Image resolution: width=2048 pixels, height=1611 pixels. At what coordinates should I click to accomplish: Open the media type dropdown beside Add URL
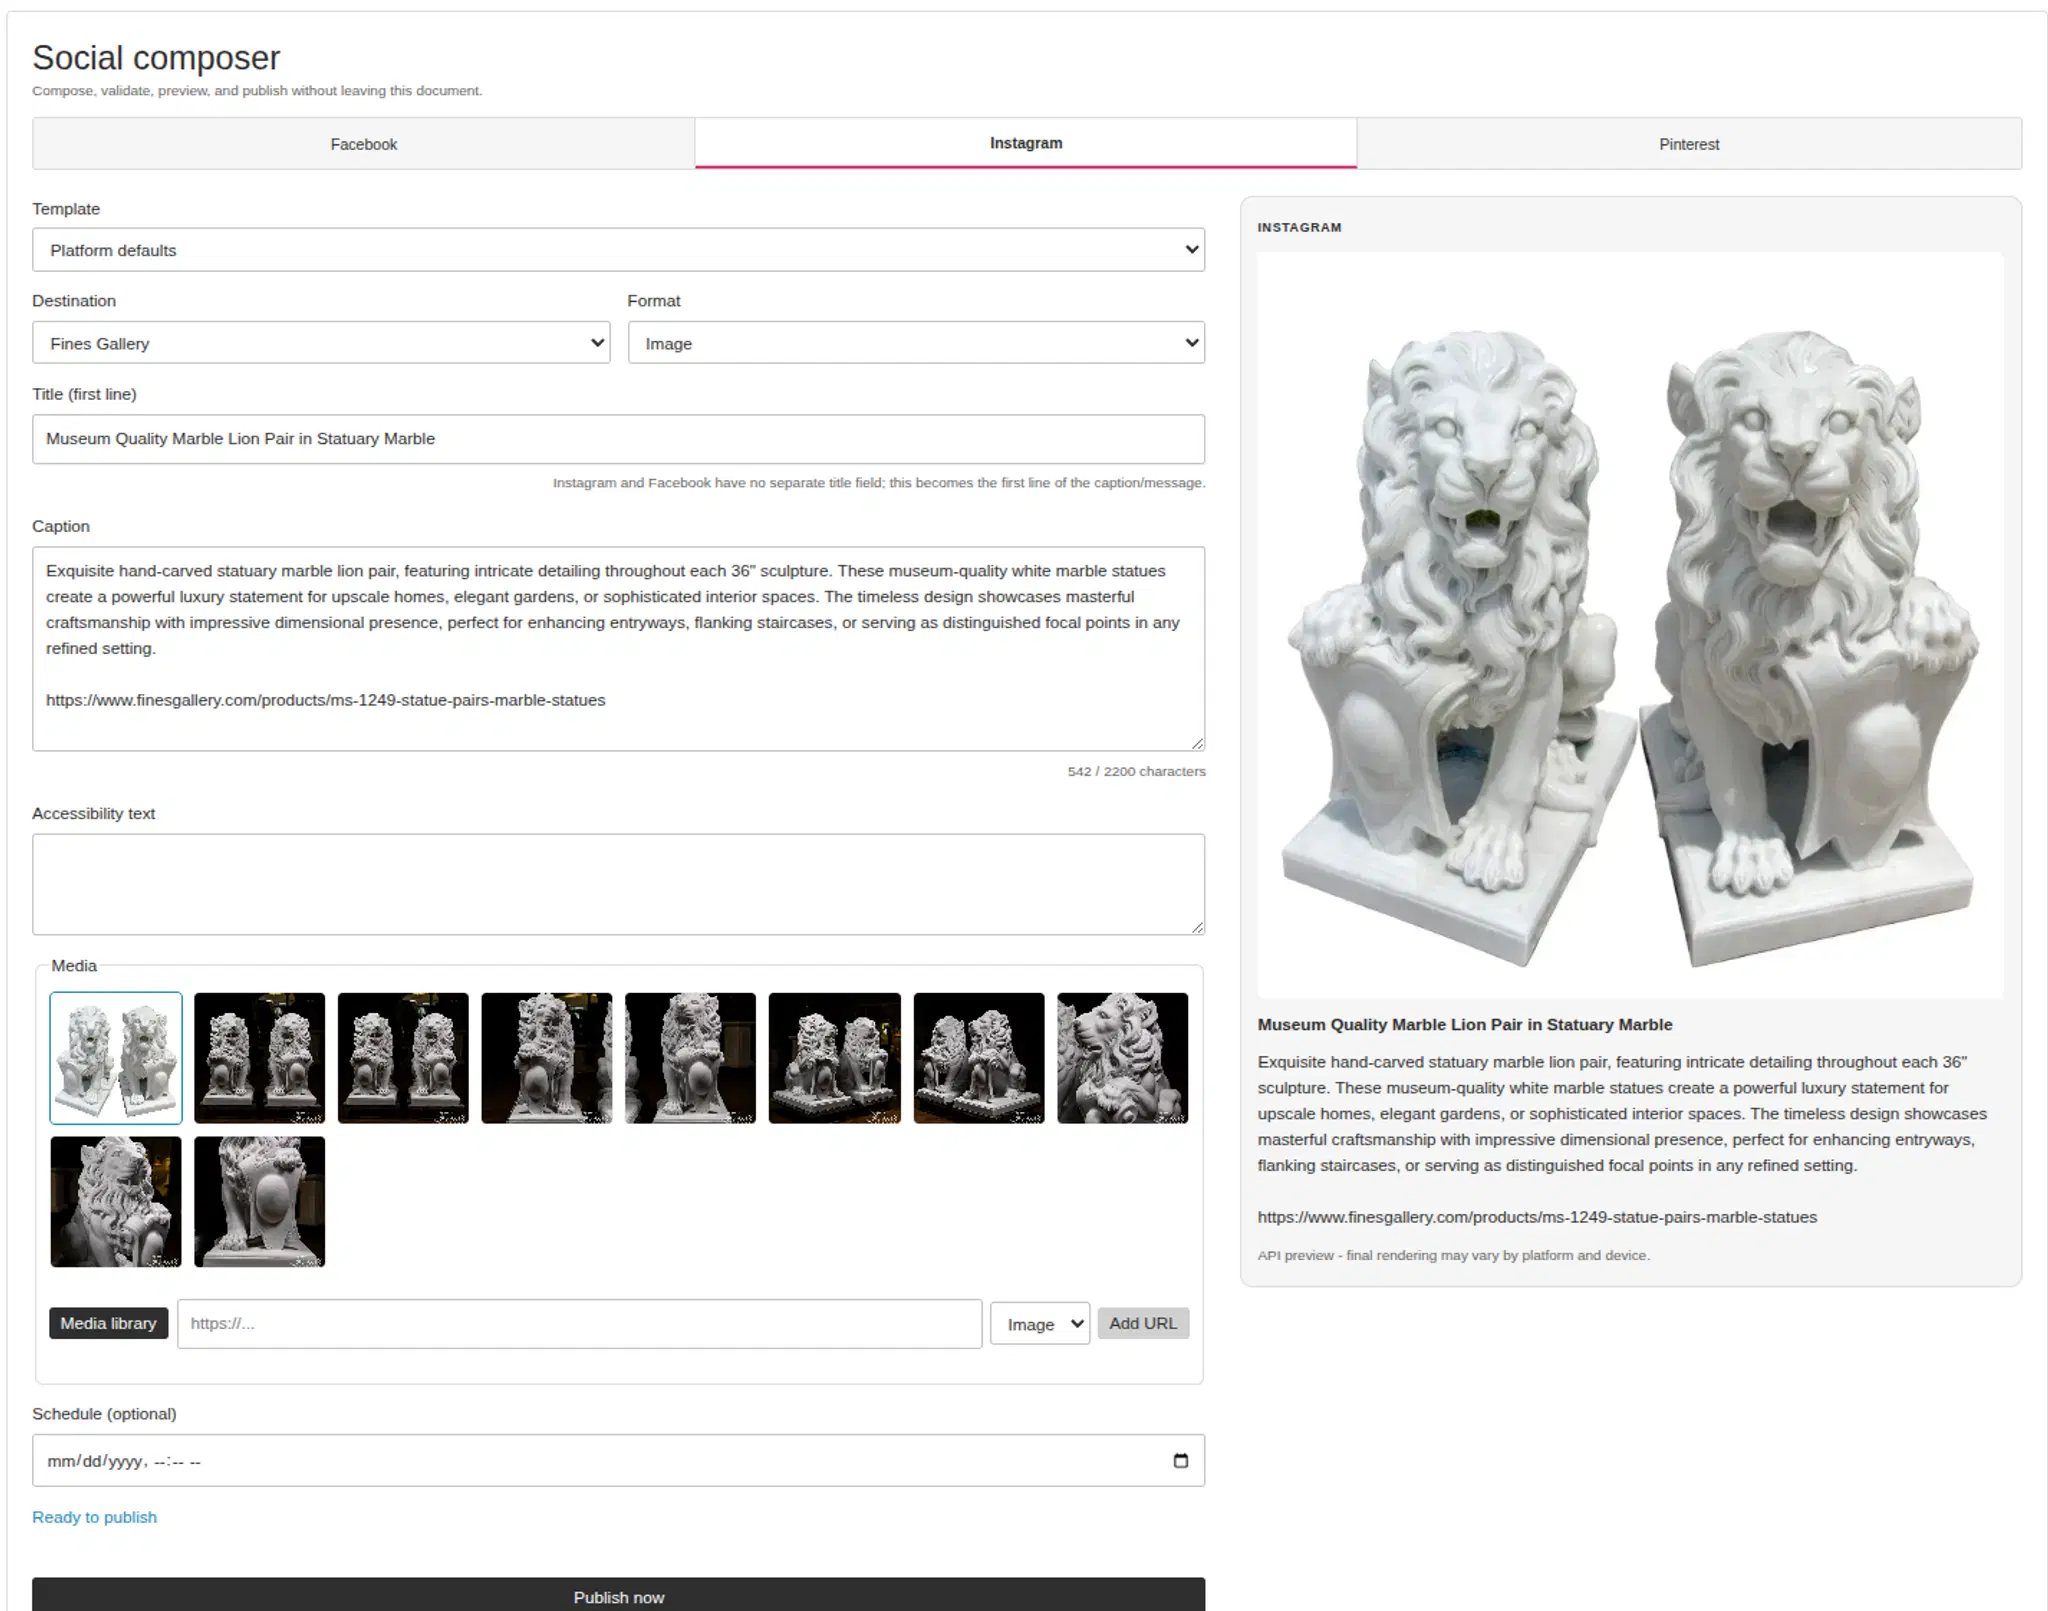point(1040,1324)
